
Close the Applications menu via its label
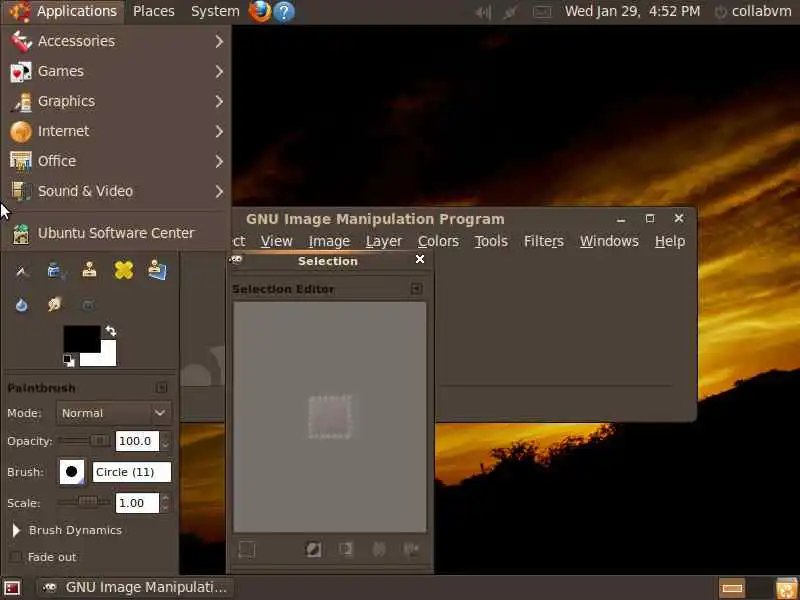click(x=77, y=11)
